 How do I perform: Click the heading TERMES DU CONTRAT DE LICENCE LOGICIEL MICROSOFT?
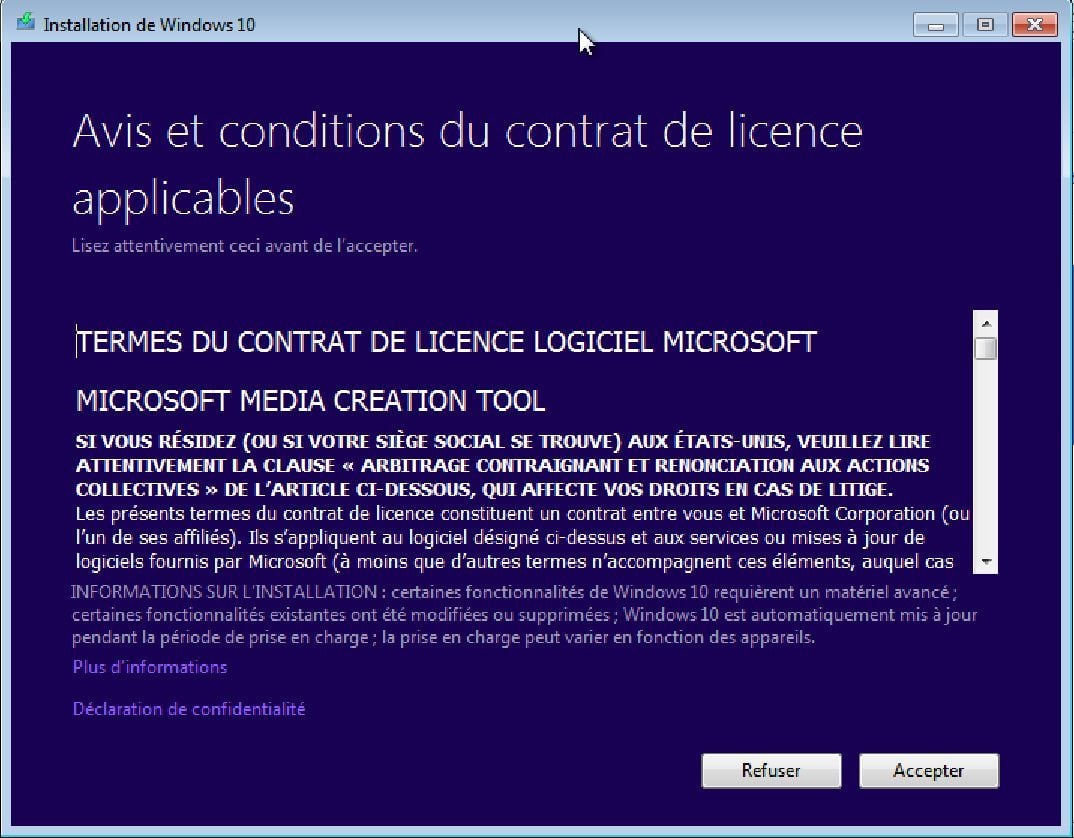point(447,342)
